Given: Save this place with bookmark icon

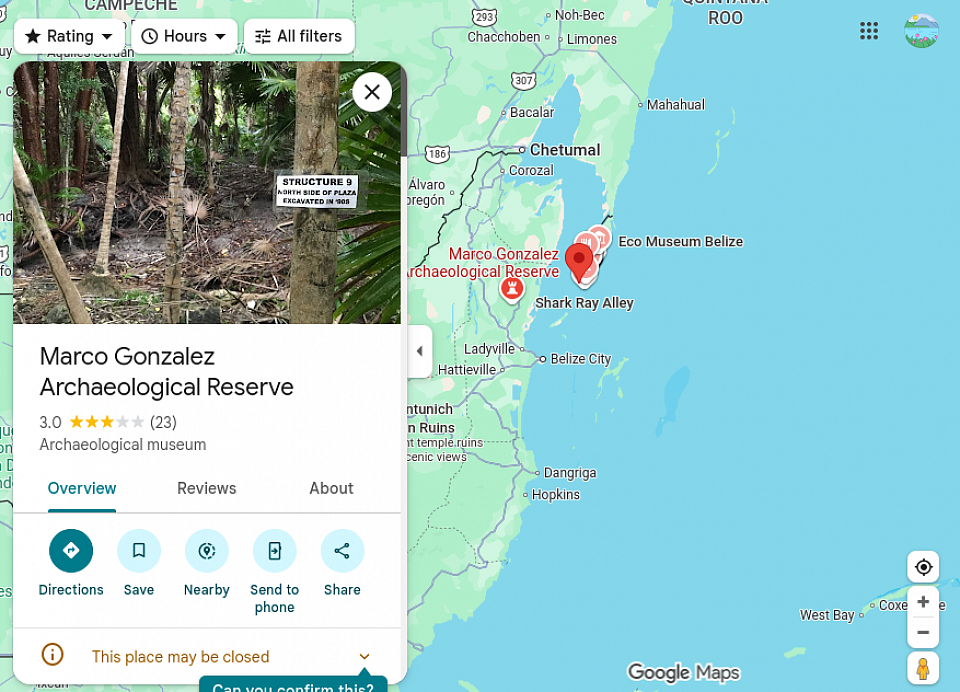Looking at the screenshot, I should tap(139, 551).
